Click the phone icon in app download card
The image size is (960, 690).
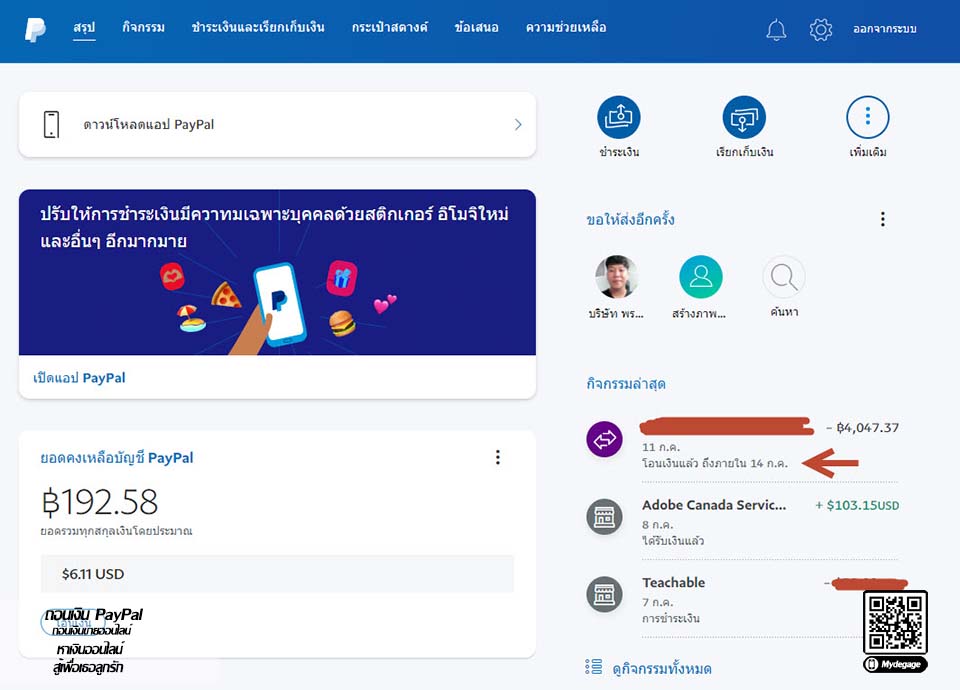point(51,124)
